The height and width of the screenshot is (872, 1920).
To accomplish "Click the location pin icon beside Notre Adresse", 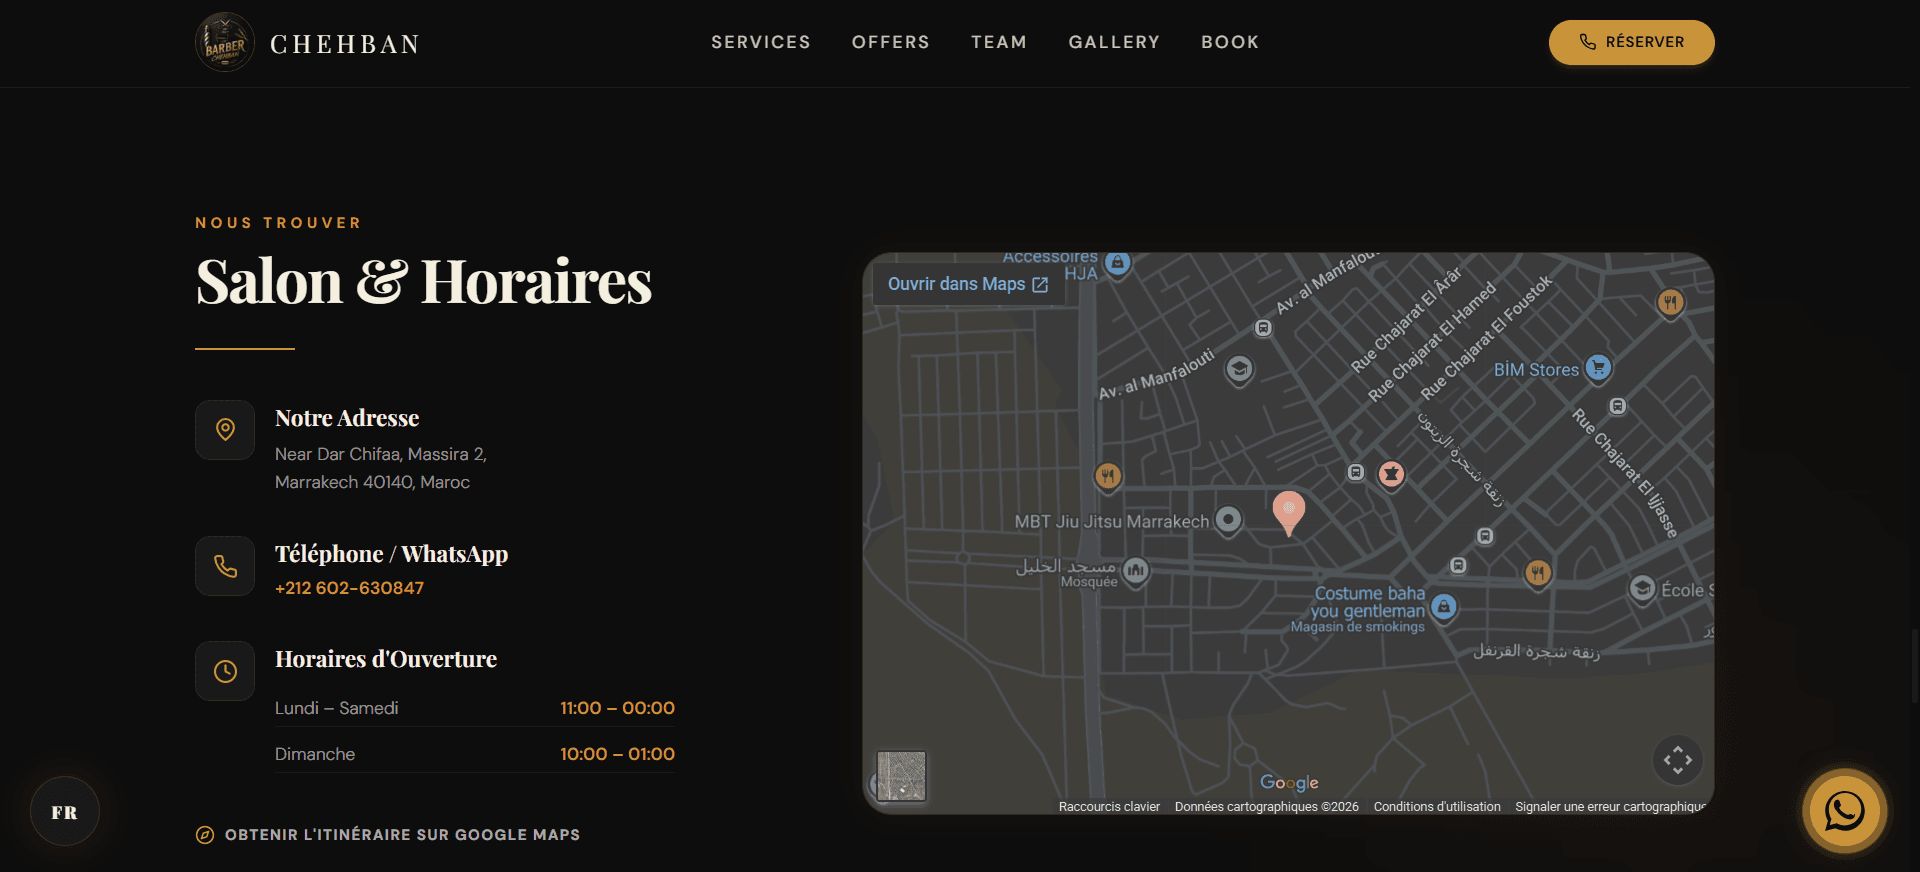I will (225, 430).
